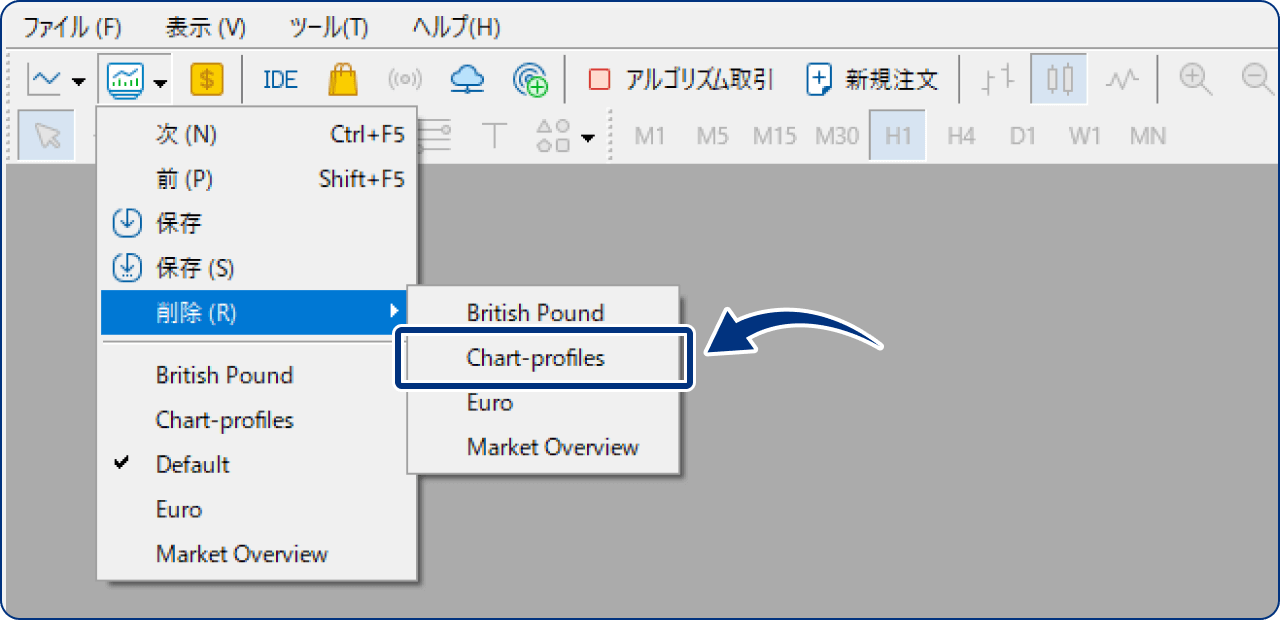Click 新規注文 new order button
The width and height of the screenshot is (1280, 620).
point(873,79)
